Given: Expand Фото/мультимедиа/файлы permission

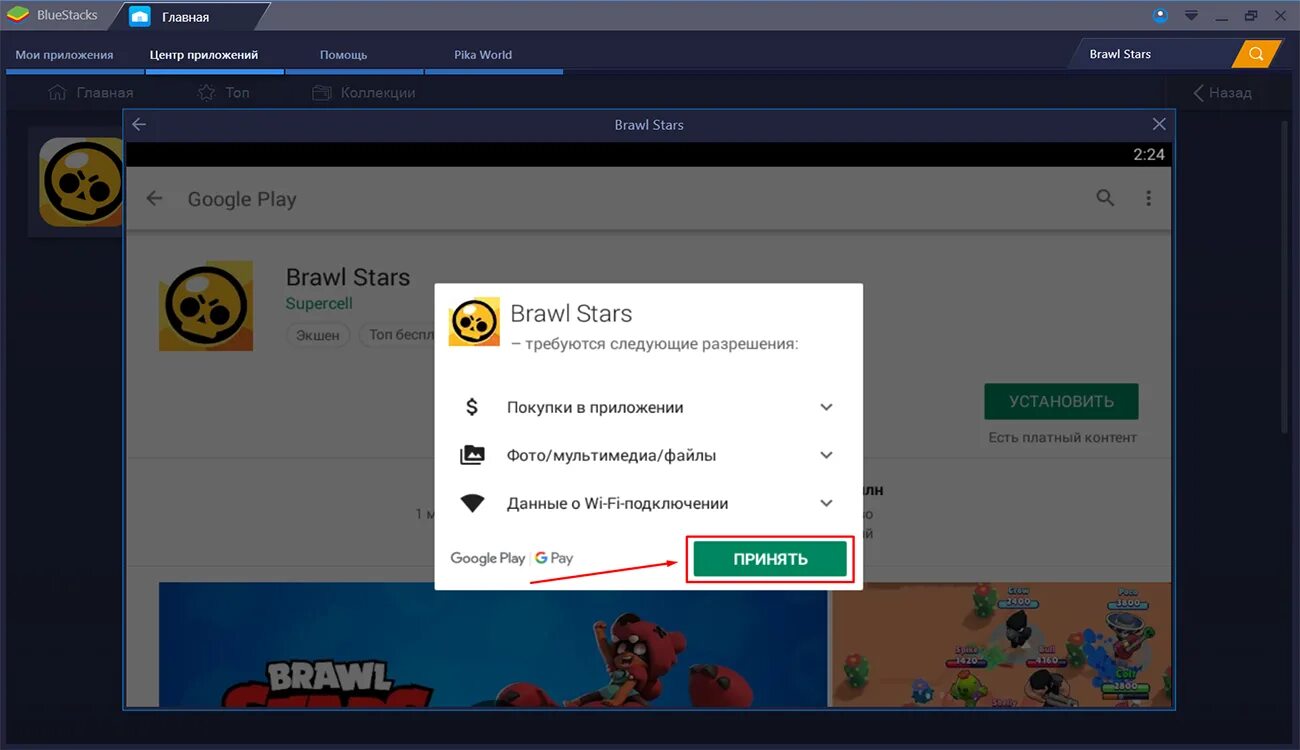Looking at the screenshot, I should pos(826,455).
